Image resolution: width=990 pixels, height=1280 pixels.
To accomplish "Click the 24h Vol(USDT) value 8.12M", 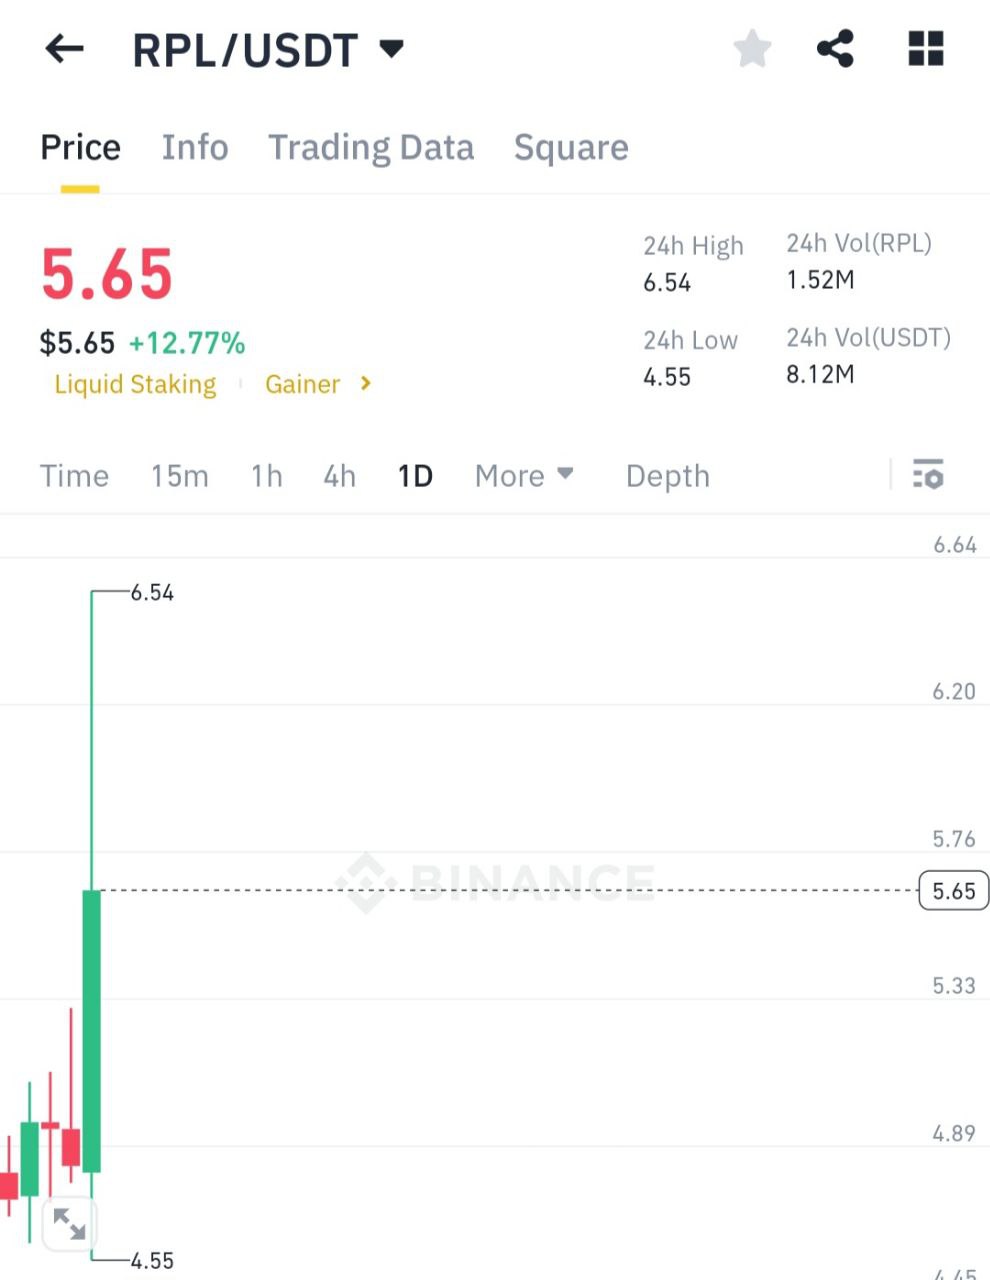I will tap(820, 374).
